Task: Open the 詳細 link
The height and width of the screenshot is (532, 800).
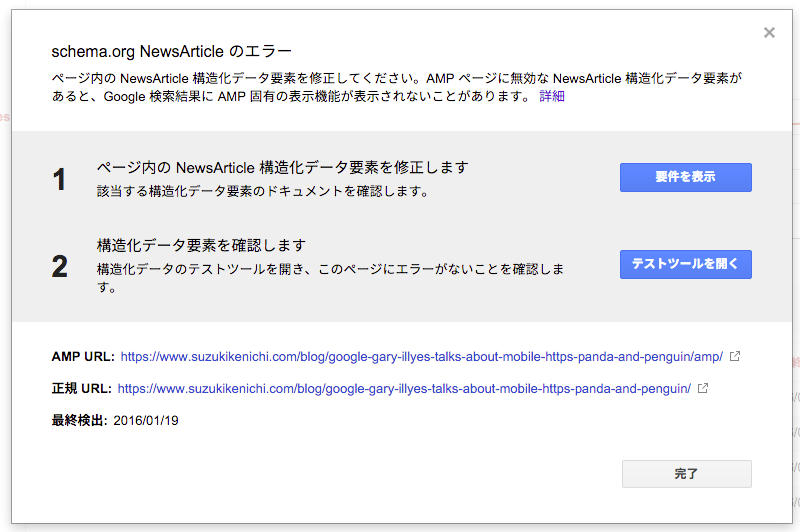Action: [552, 96]
